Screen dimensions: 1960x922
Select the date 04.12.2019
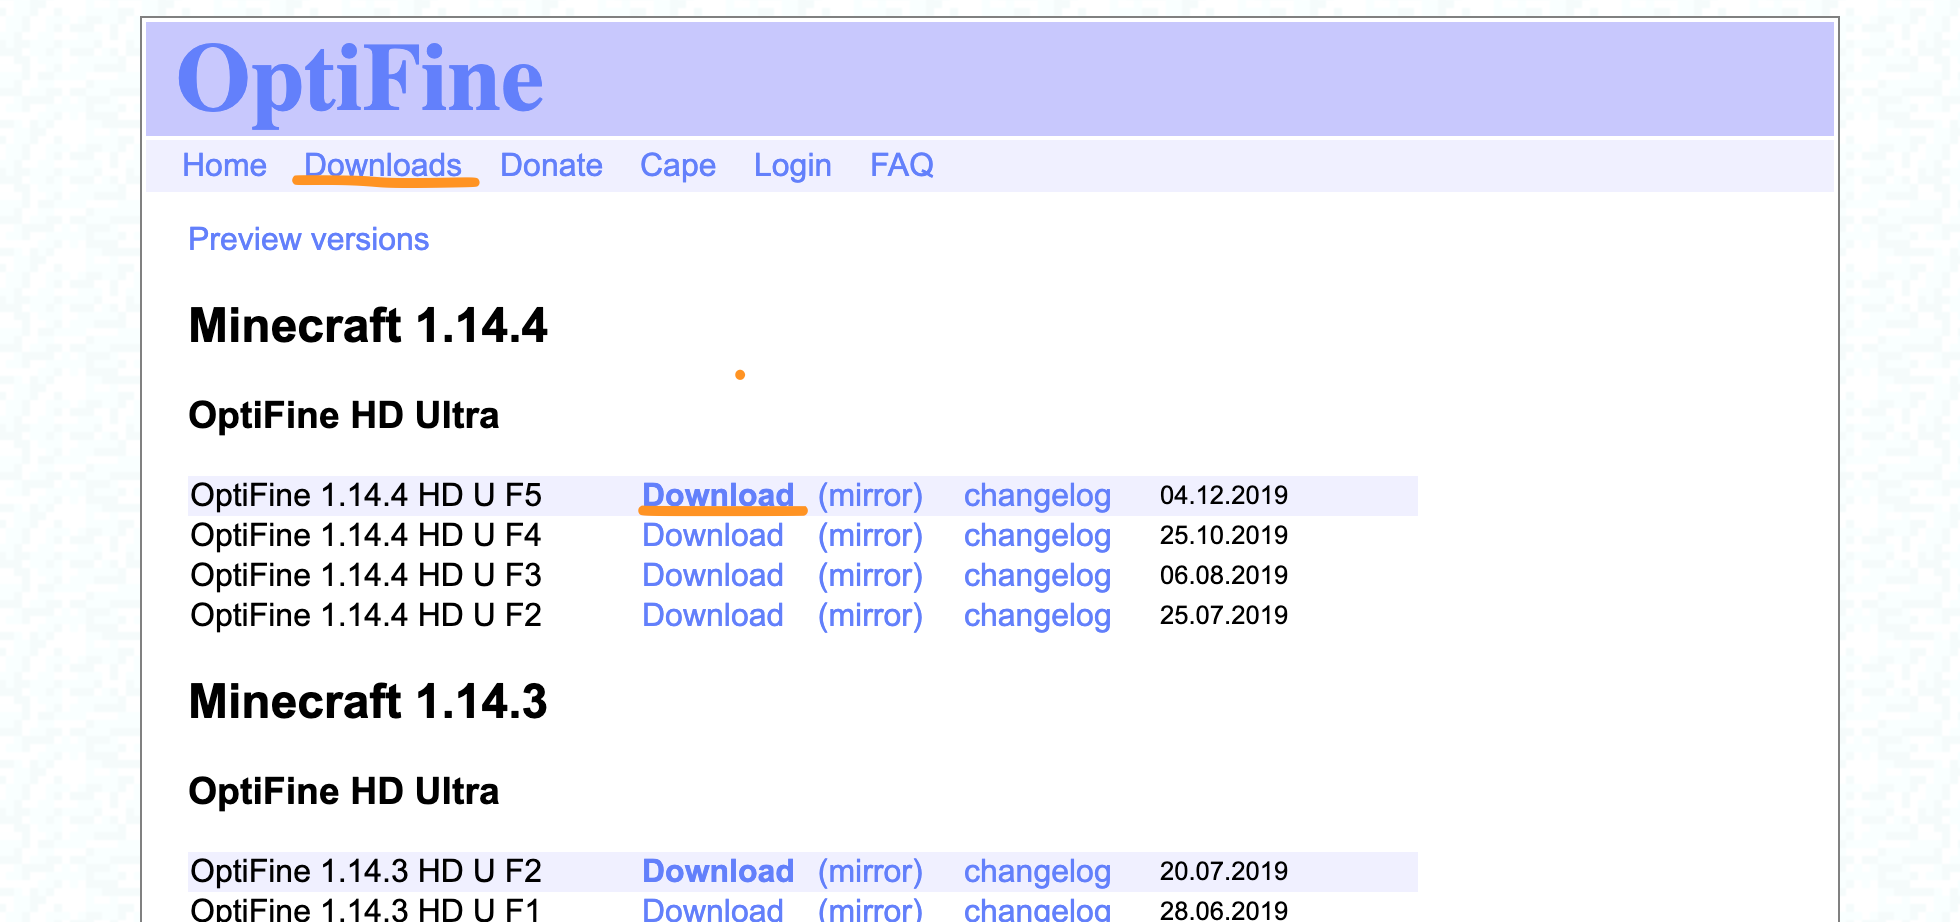1224,495
